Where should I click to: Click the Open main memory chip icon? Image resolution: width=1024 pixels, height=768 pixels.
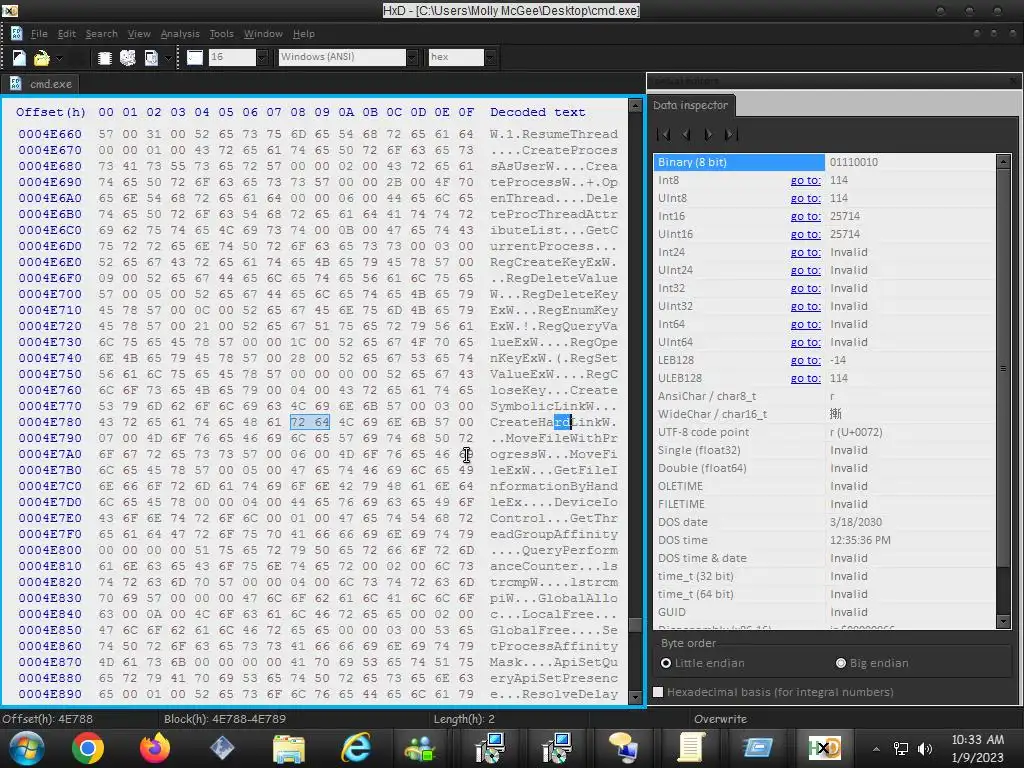point(104,58)
